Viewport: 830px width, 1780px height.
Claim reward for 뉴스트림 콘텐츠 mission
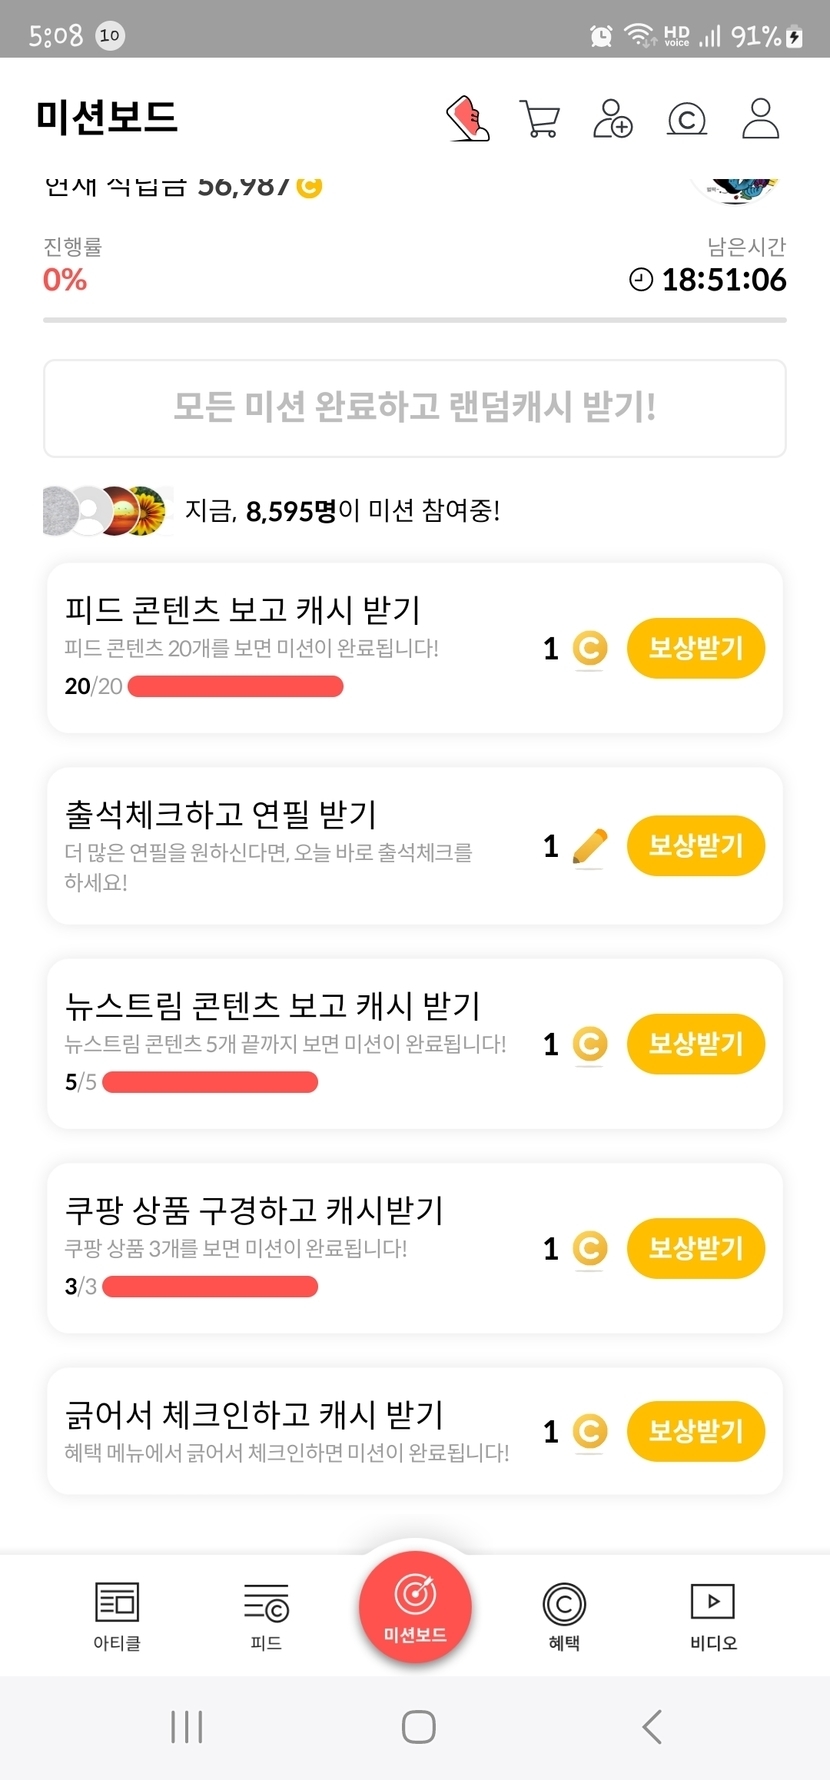point(696,1044)
